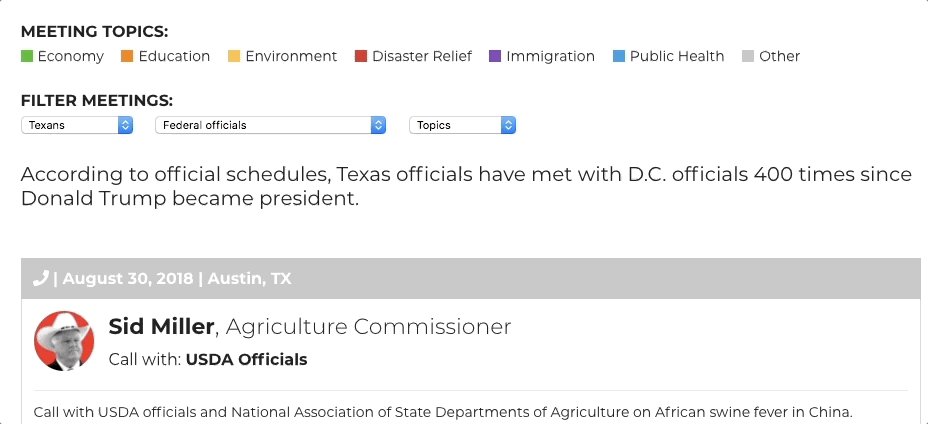Click the August 30, 2018 meeting header
The height and width of the screenshot is (424, 928).
(471, 278)
